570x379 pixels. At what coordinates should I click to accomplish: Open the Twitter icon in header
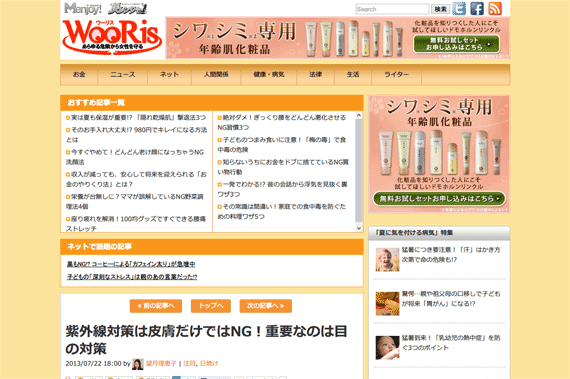coord(459,8)
